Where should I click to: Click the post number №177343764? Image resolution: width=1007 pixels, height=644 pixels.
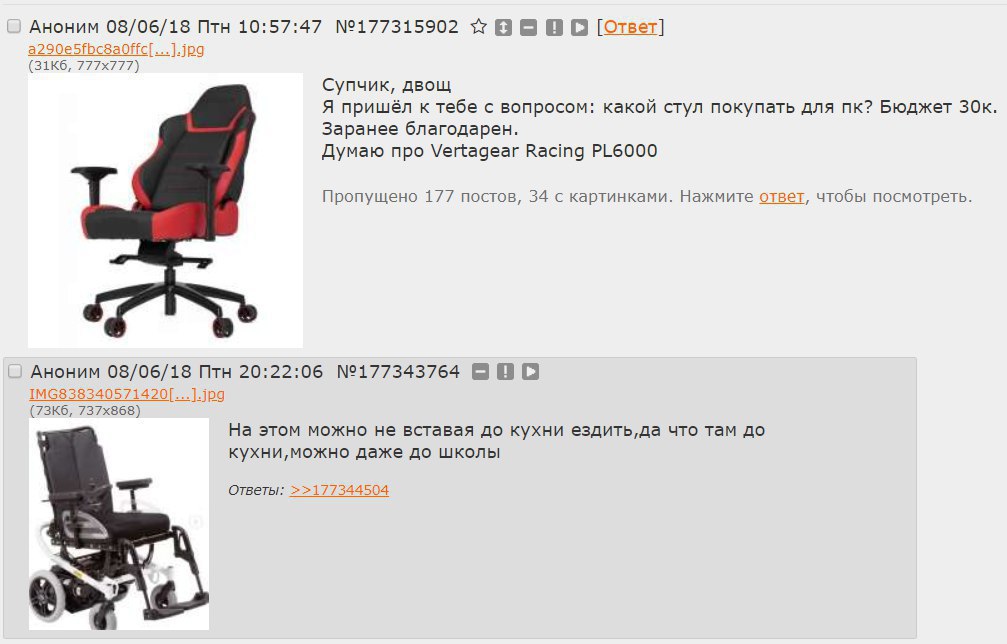click(398, 372)
